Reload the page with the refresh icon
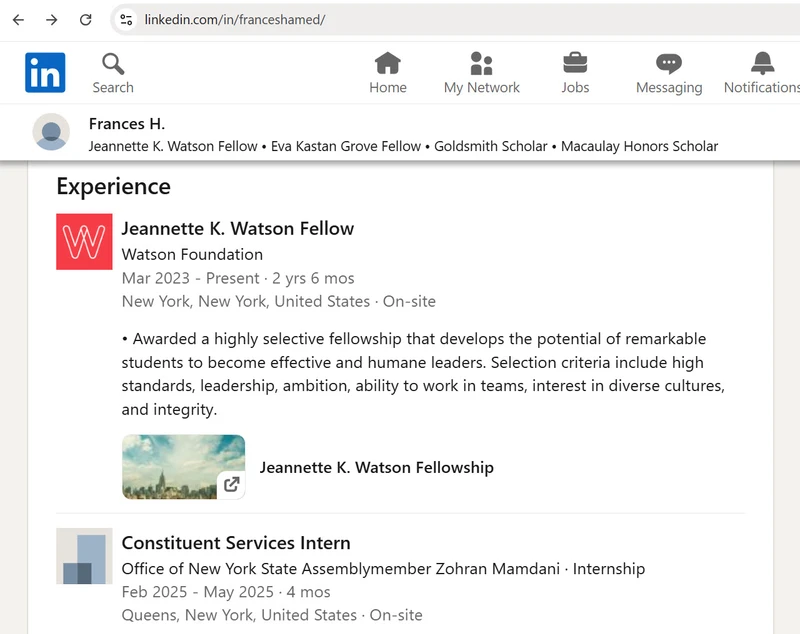The width and height of the screenshot is (800, 634). click(86, 18)
